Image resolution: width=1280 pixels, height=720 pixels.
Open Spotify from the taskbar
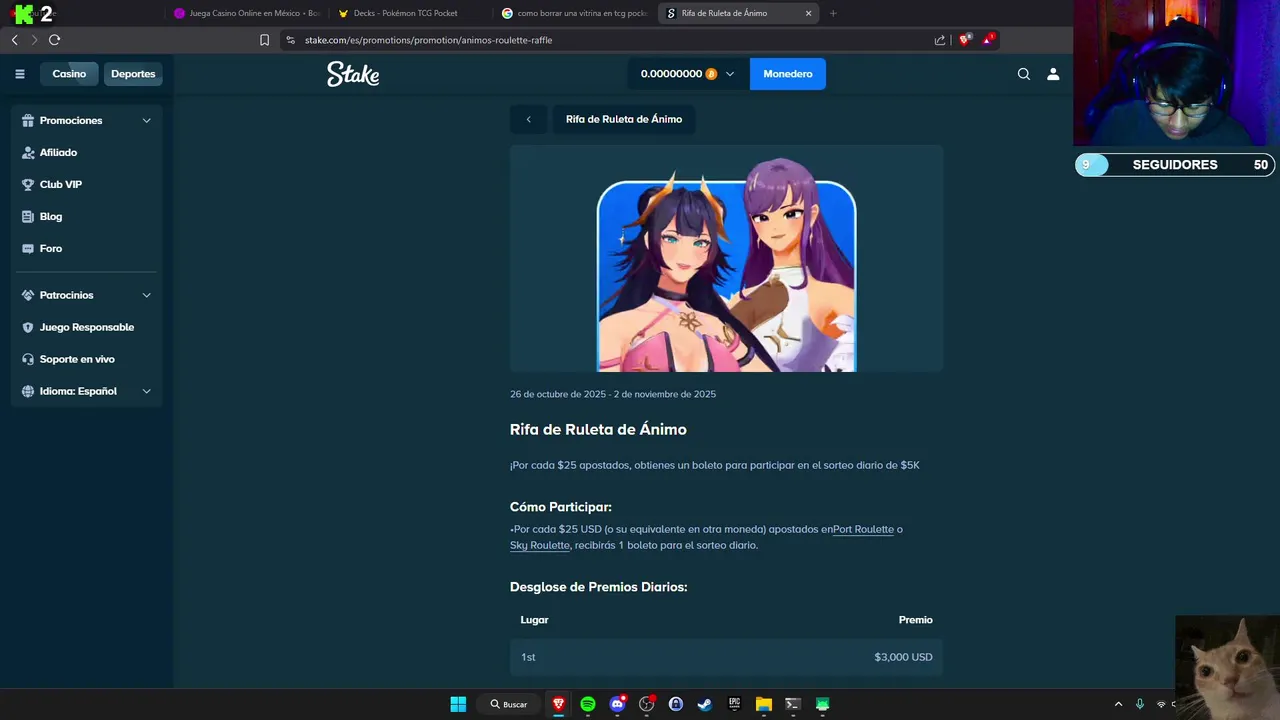point(588,704)
